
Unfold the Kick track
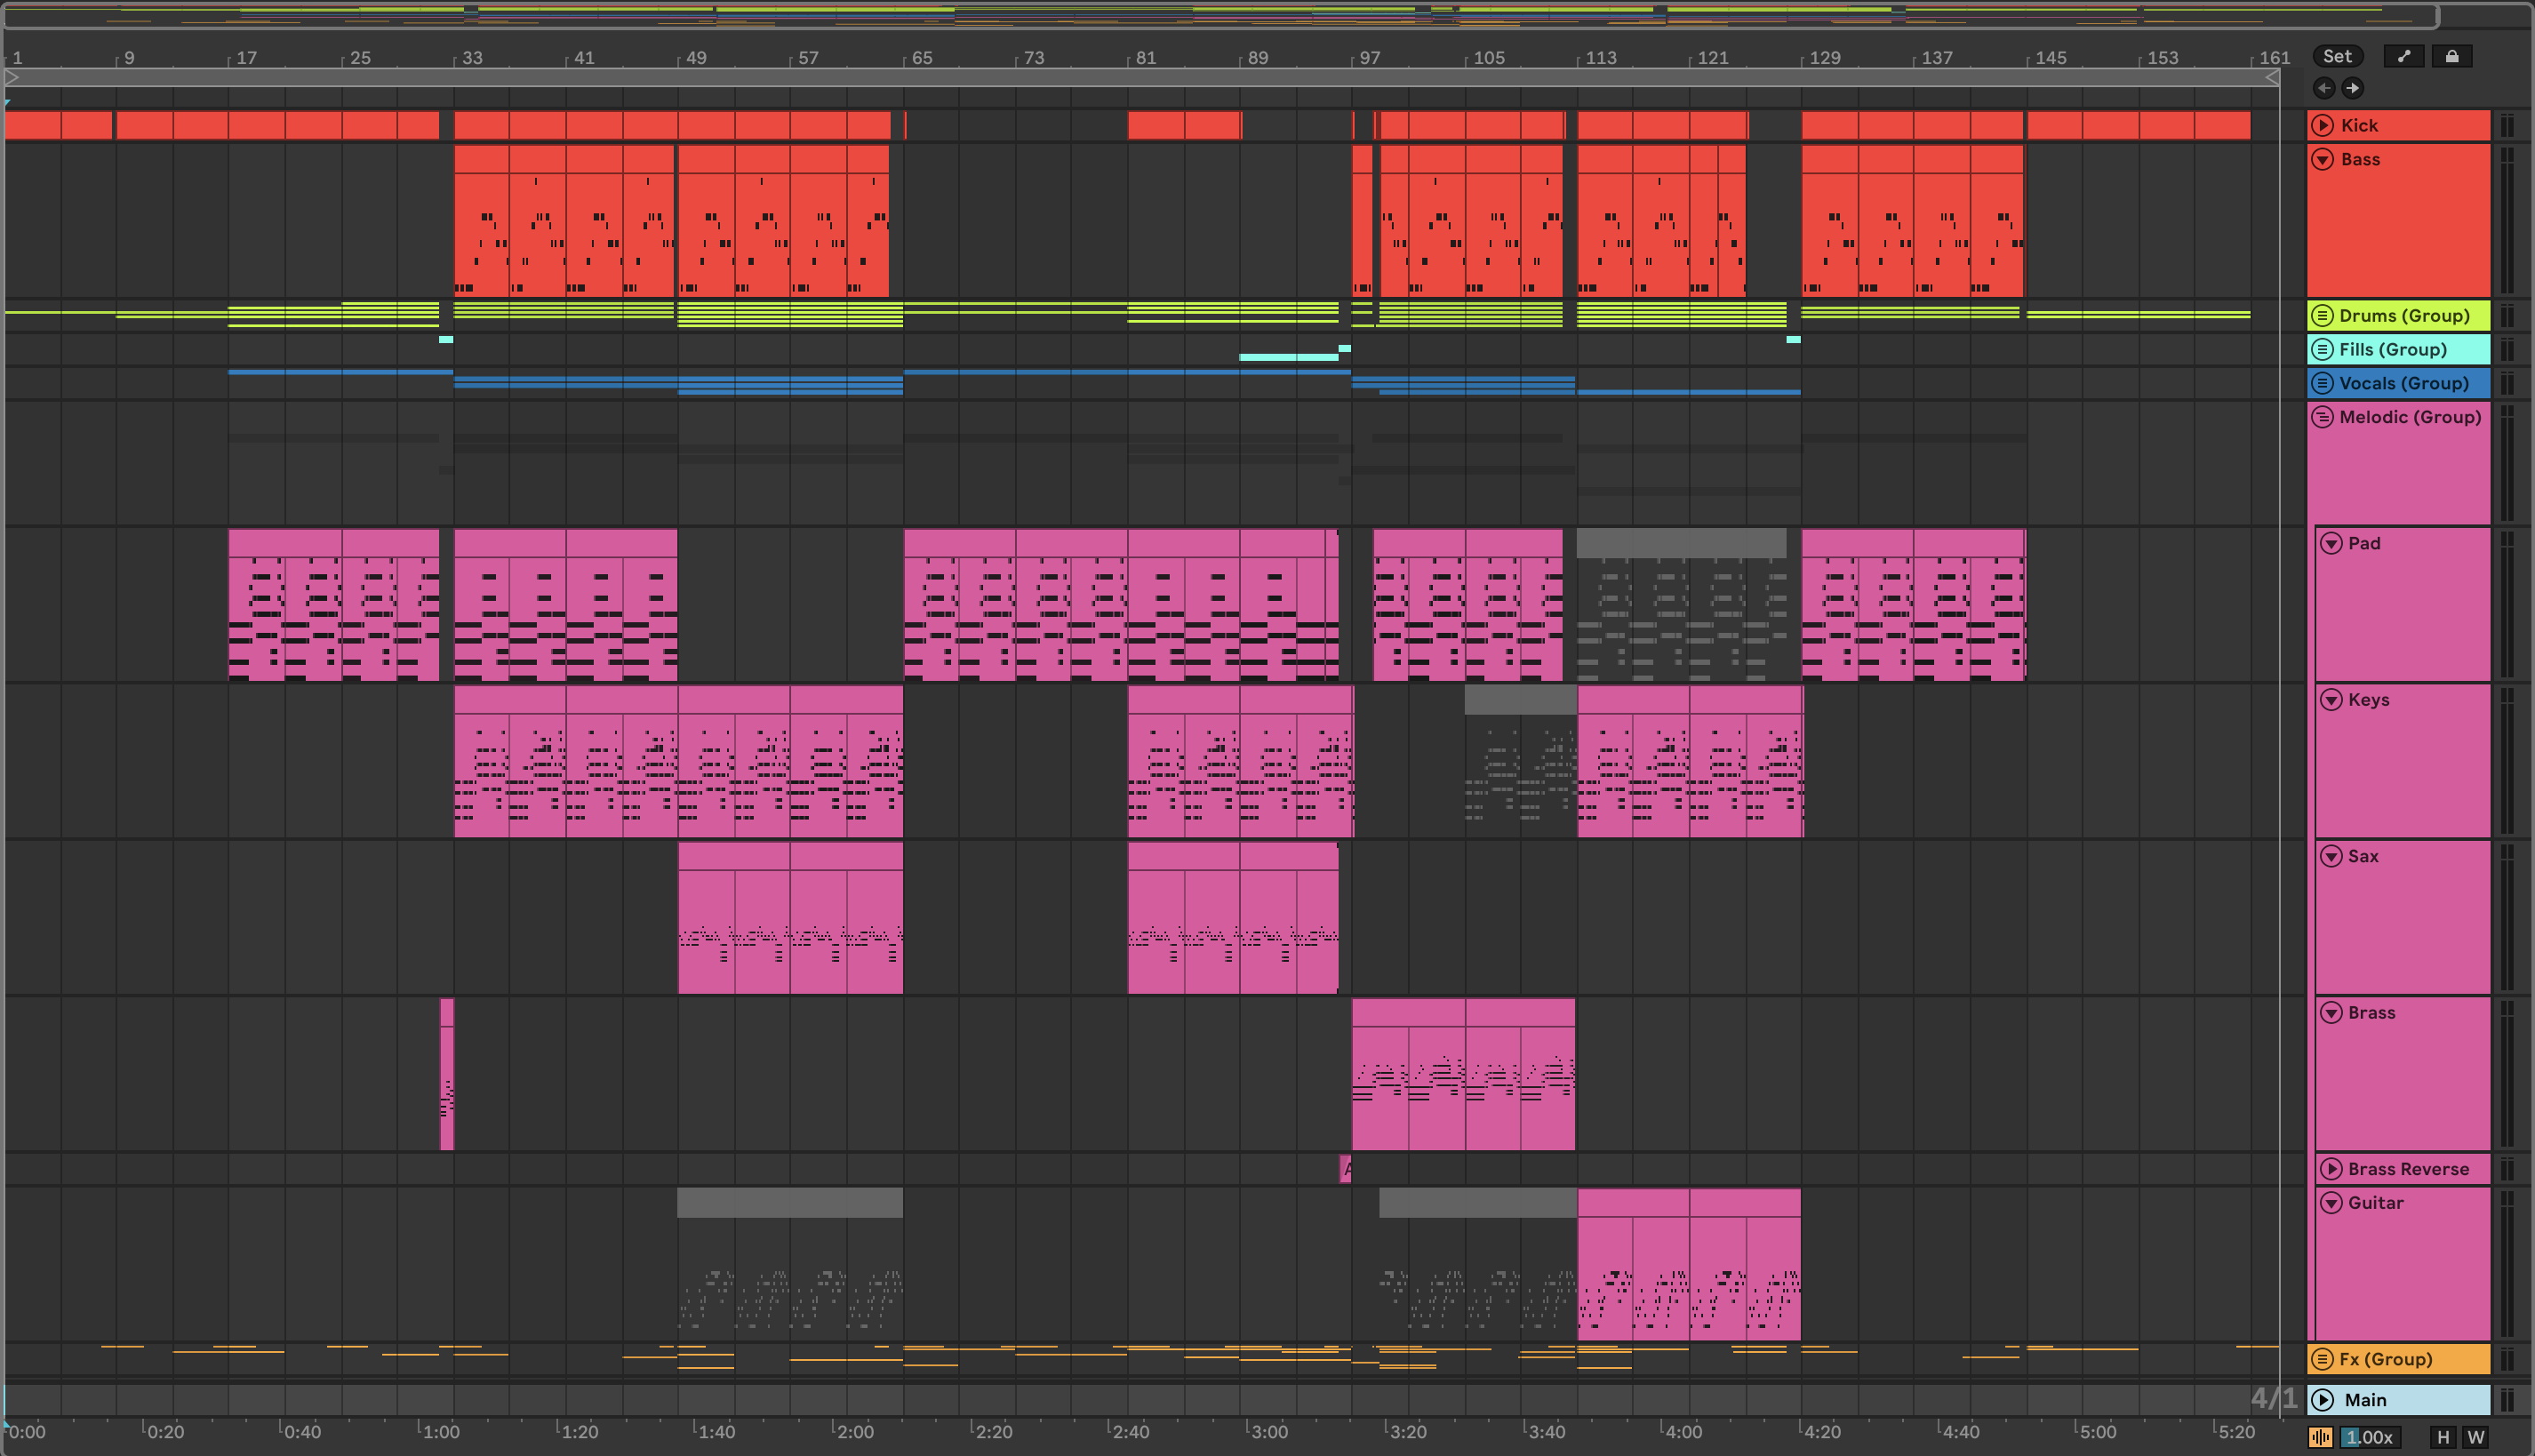(2323, 126)
